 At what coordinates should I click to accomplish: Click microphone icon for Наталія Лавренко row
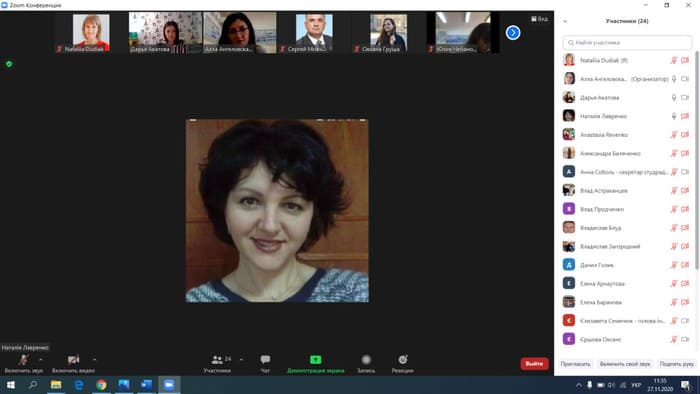tap(674, 116)
